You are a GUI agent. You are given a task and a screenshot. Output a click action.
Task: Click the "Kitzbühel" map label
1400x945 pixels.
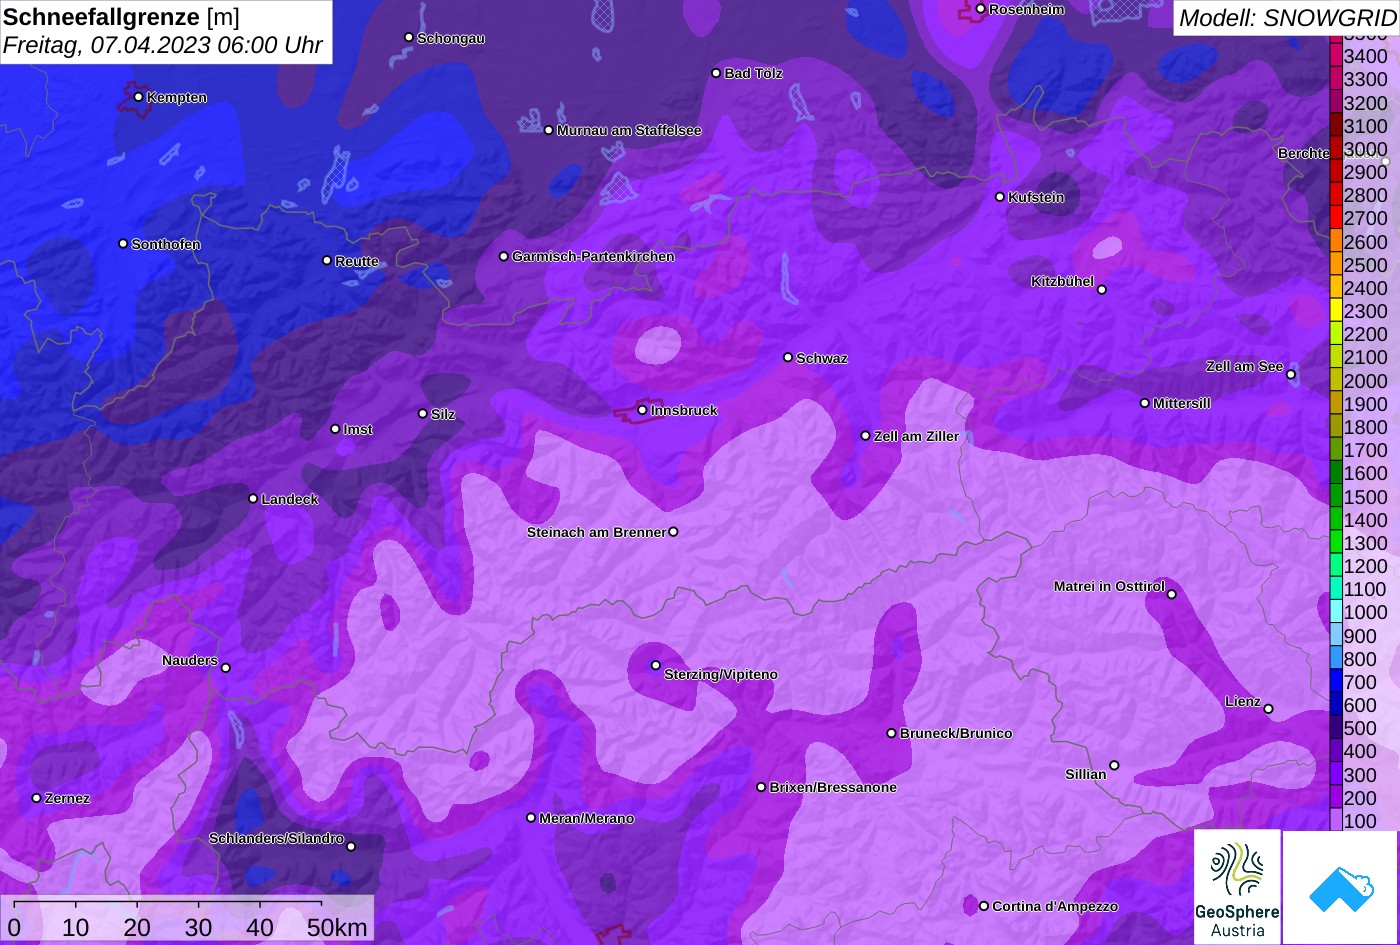point(1062,282)
